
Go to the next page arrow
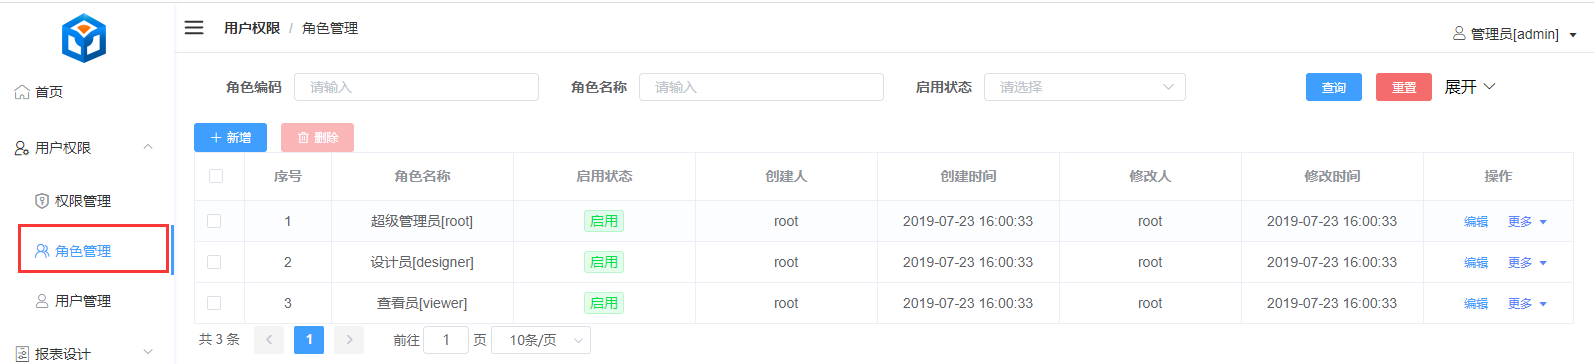[349, 340]
